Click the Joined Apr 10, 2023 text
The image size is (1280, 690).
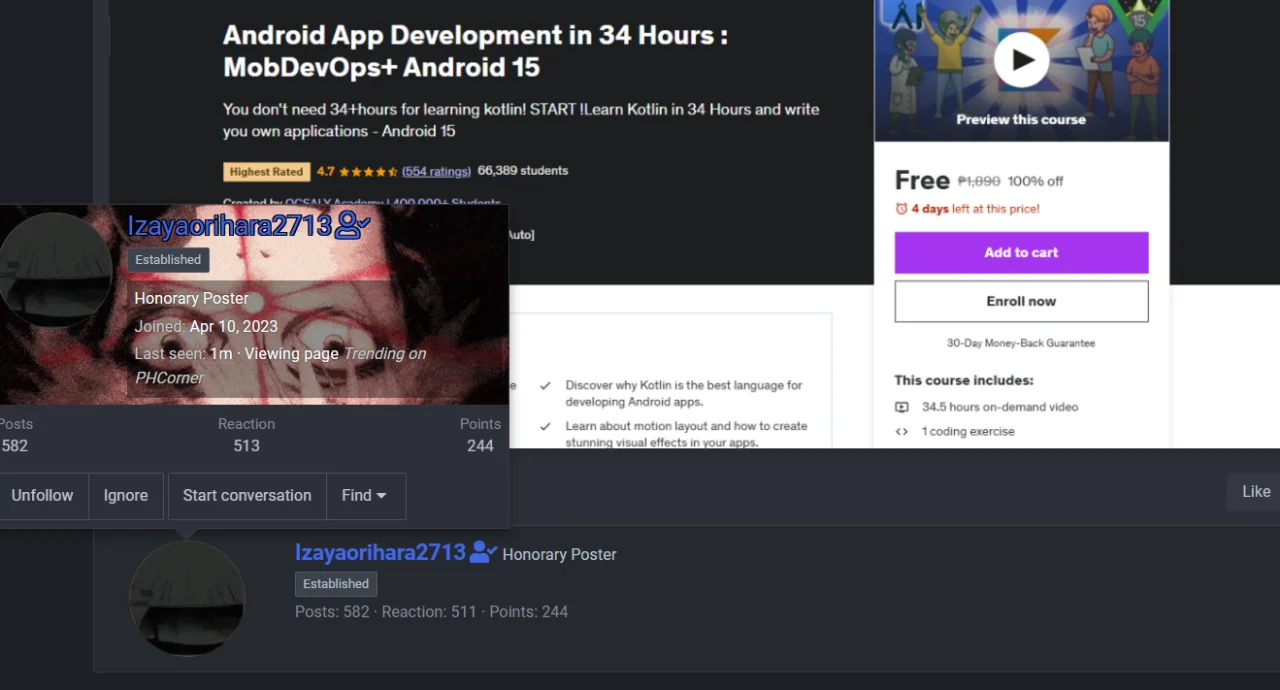click(206, 326)
